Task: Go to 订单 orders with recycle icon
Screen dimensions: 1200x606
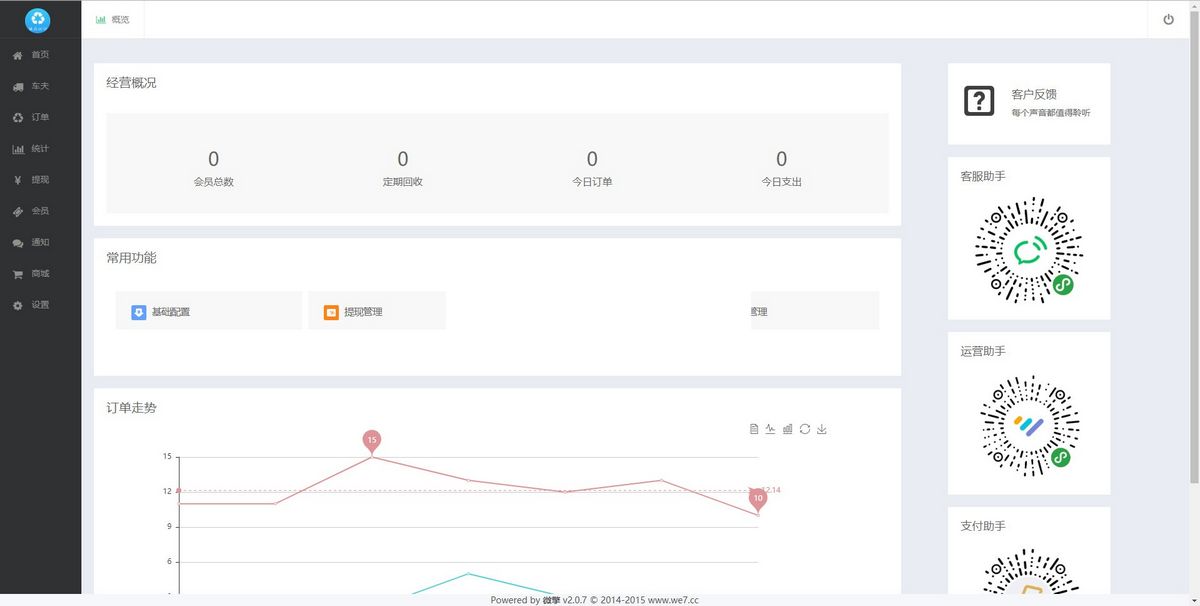Action: point(40,117)
